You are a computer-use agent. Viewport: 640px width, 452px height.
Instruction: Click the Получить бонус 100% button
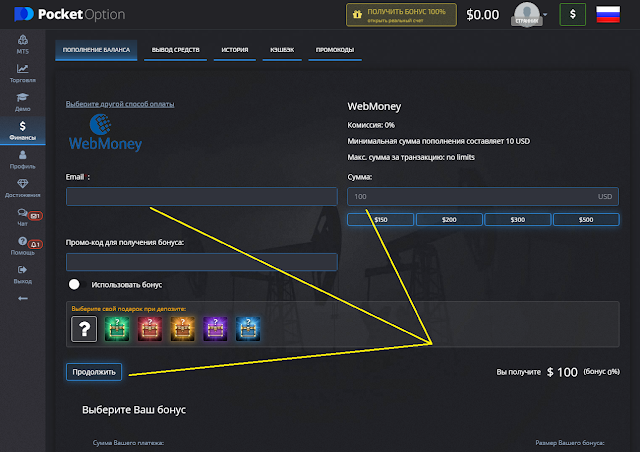tap(401, 15)
